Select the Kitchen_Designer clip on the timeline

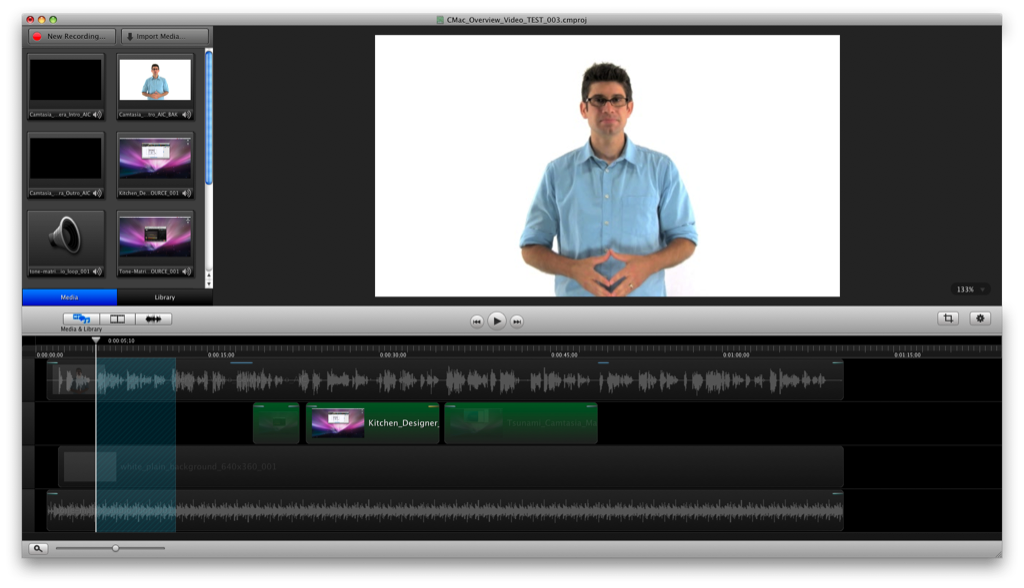[371, 422]
